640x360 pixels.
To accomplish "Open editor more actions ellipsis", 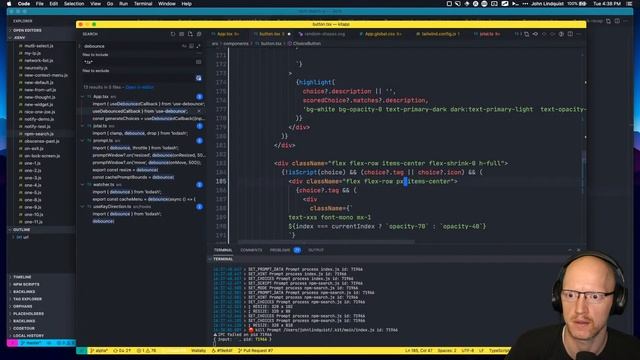I will click(578, 34).
